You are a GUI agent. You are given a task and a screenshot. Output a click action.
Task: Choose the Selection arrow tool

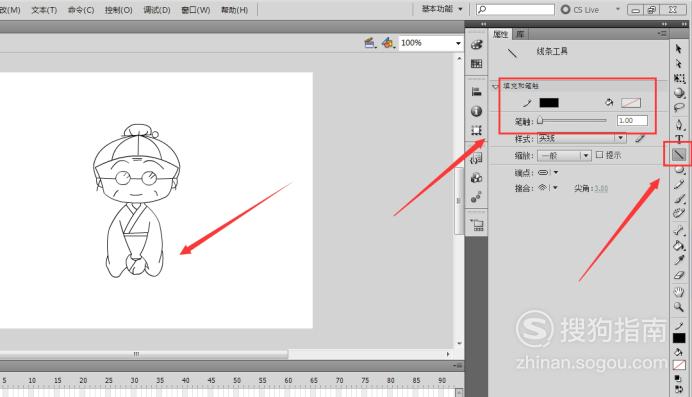679,49
